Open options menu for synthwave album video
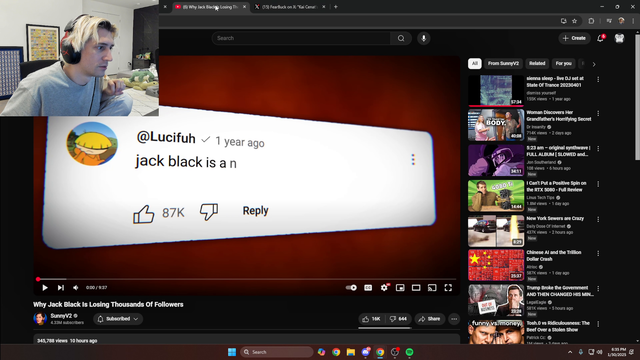The image size is (640, 360). pos(598,149)
